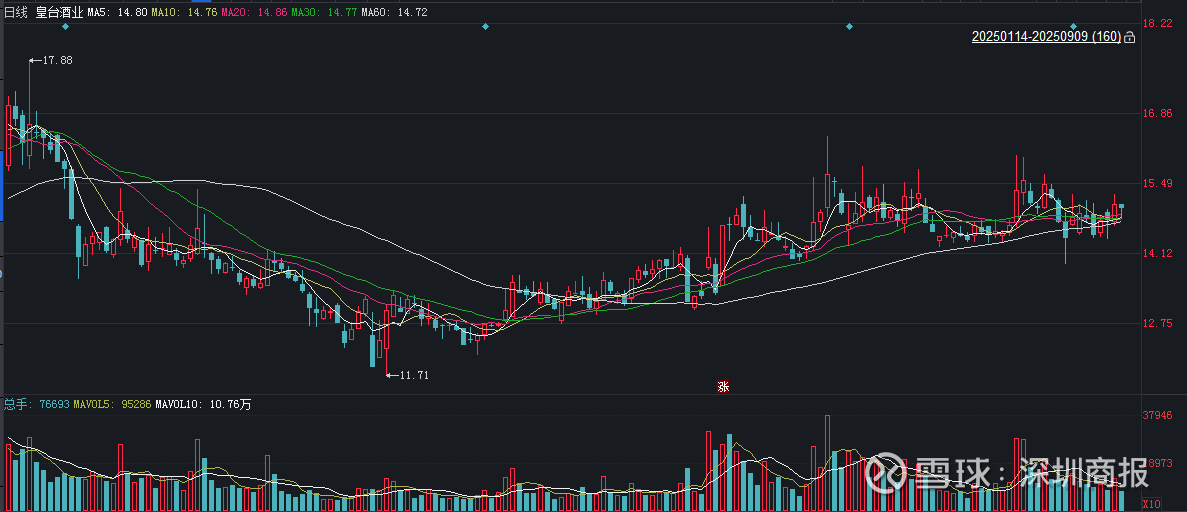The width and height of the screenshot is (1187, 512).
Task: Click the 18.22 price axis label
Action: [1157, 23]
